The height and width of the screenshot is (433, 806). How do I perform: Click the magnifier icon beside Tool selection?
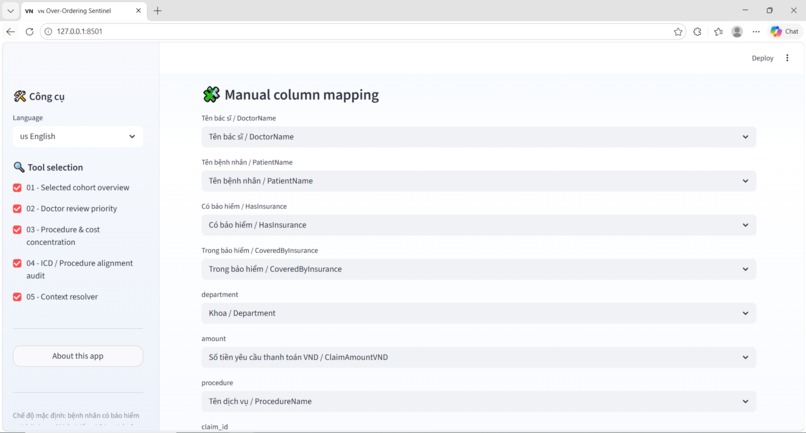[x=19, y=167]
